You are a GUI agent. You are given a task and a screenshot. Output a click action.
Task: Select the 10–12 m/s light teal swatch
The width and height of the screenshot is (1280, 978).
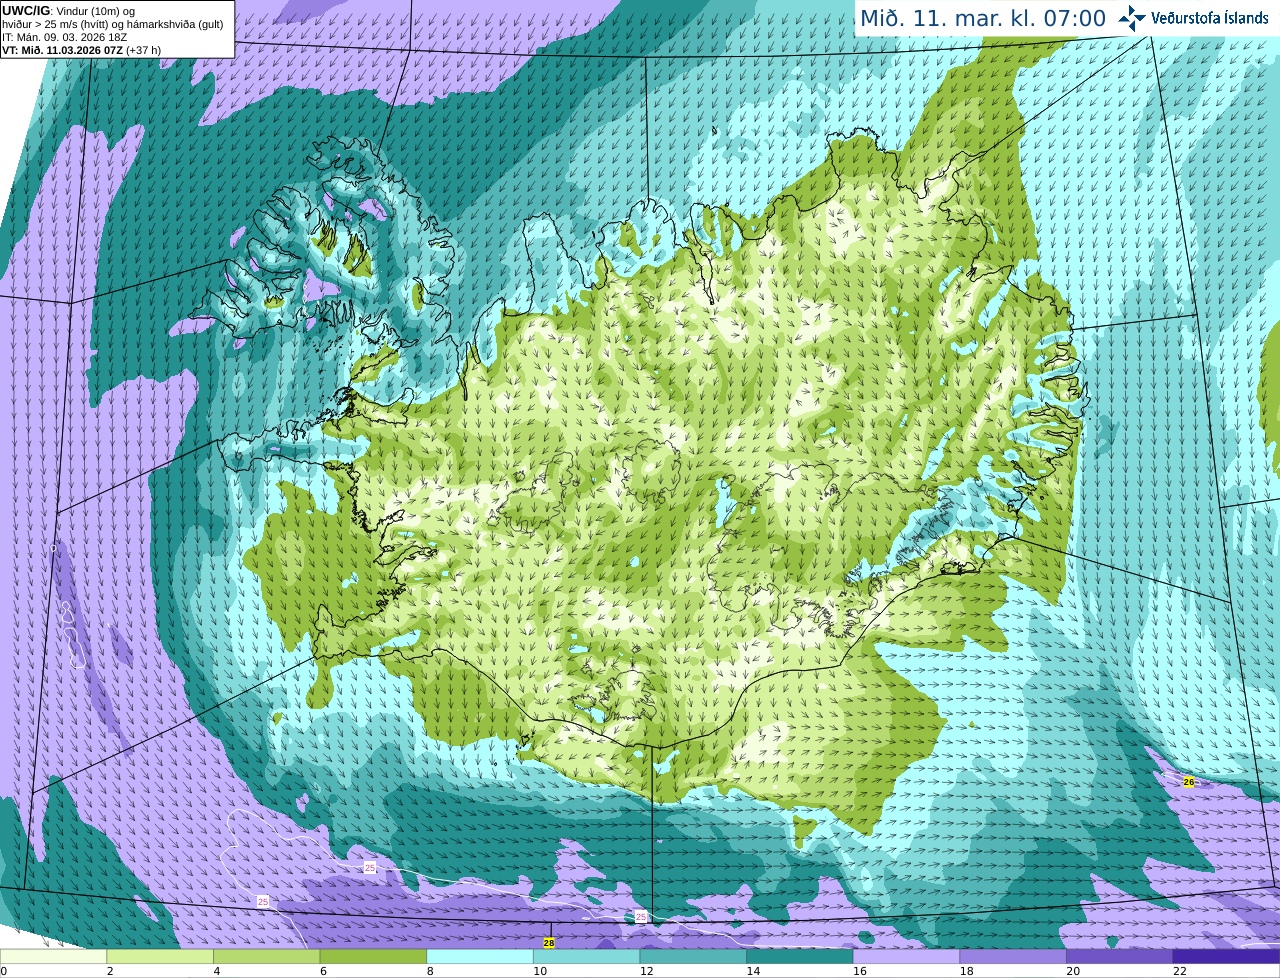[x=586, y=956]
